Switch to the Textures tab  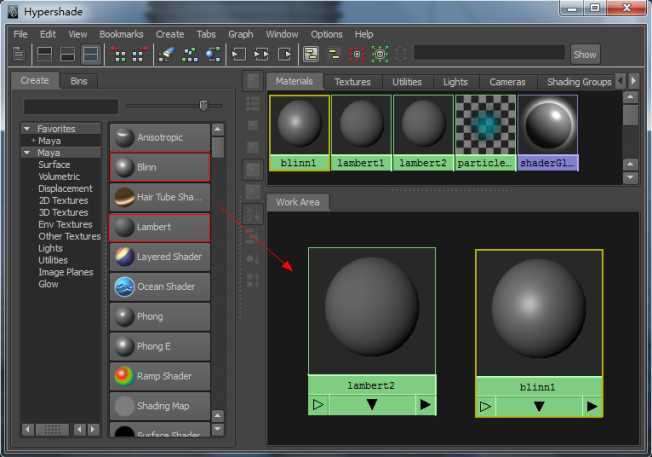[x=352, y=82]
